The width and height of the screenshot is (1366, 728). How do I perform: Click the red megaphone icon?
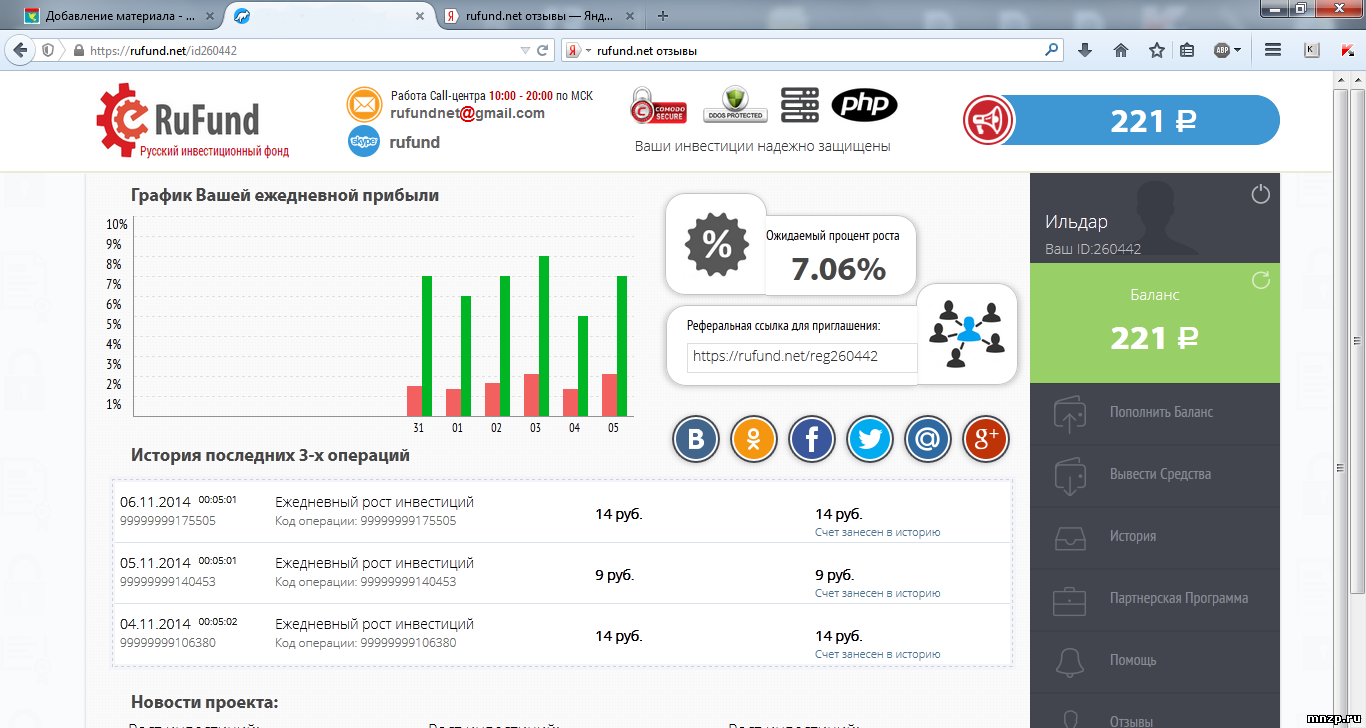click(x=988, y=121)
